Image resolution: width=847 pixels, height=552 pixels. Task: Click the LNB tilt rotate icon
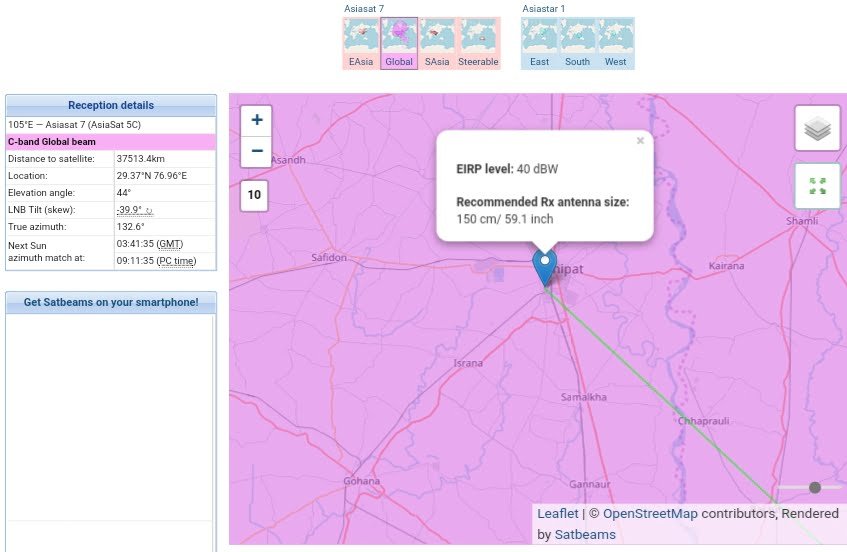click(x=149, y=211)
